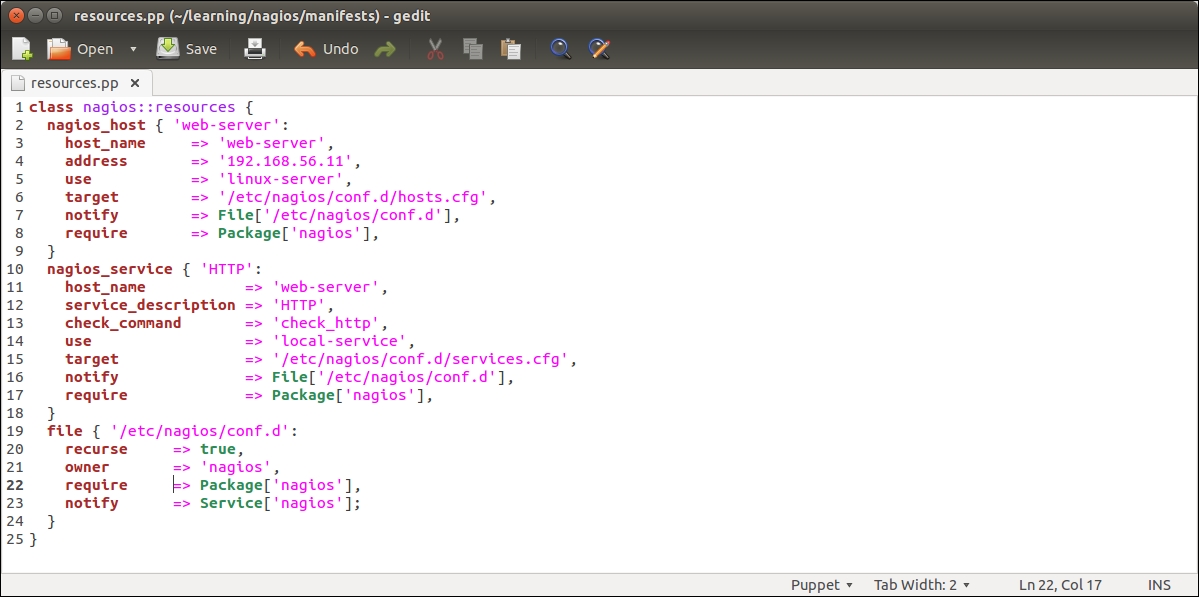
Task: Close the resources.pp tab
Action: pyautogui.click(x=135, y=83)
